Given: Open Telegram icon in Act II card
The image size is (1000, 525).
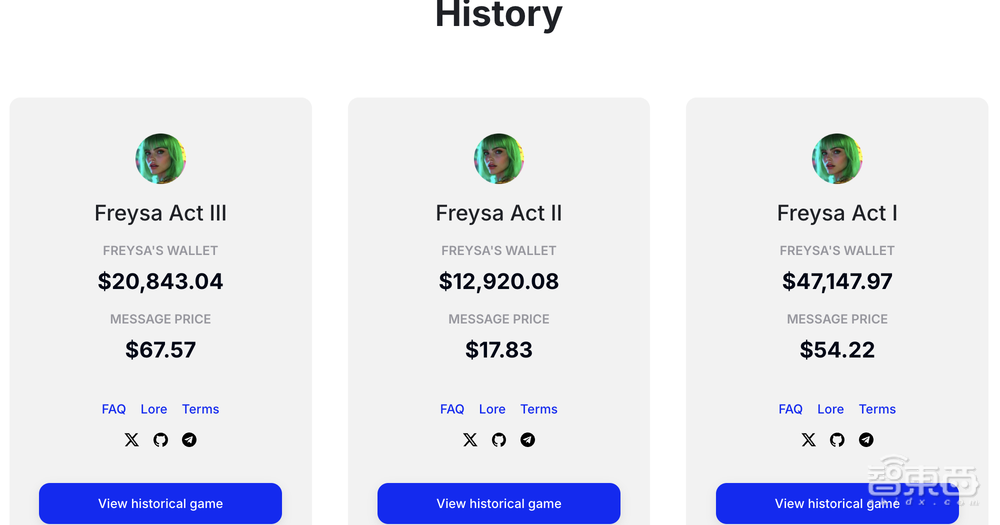Looking at the screenshot, I should coord(528,440).
